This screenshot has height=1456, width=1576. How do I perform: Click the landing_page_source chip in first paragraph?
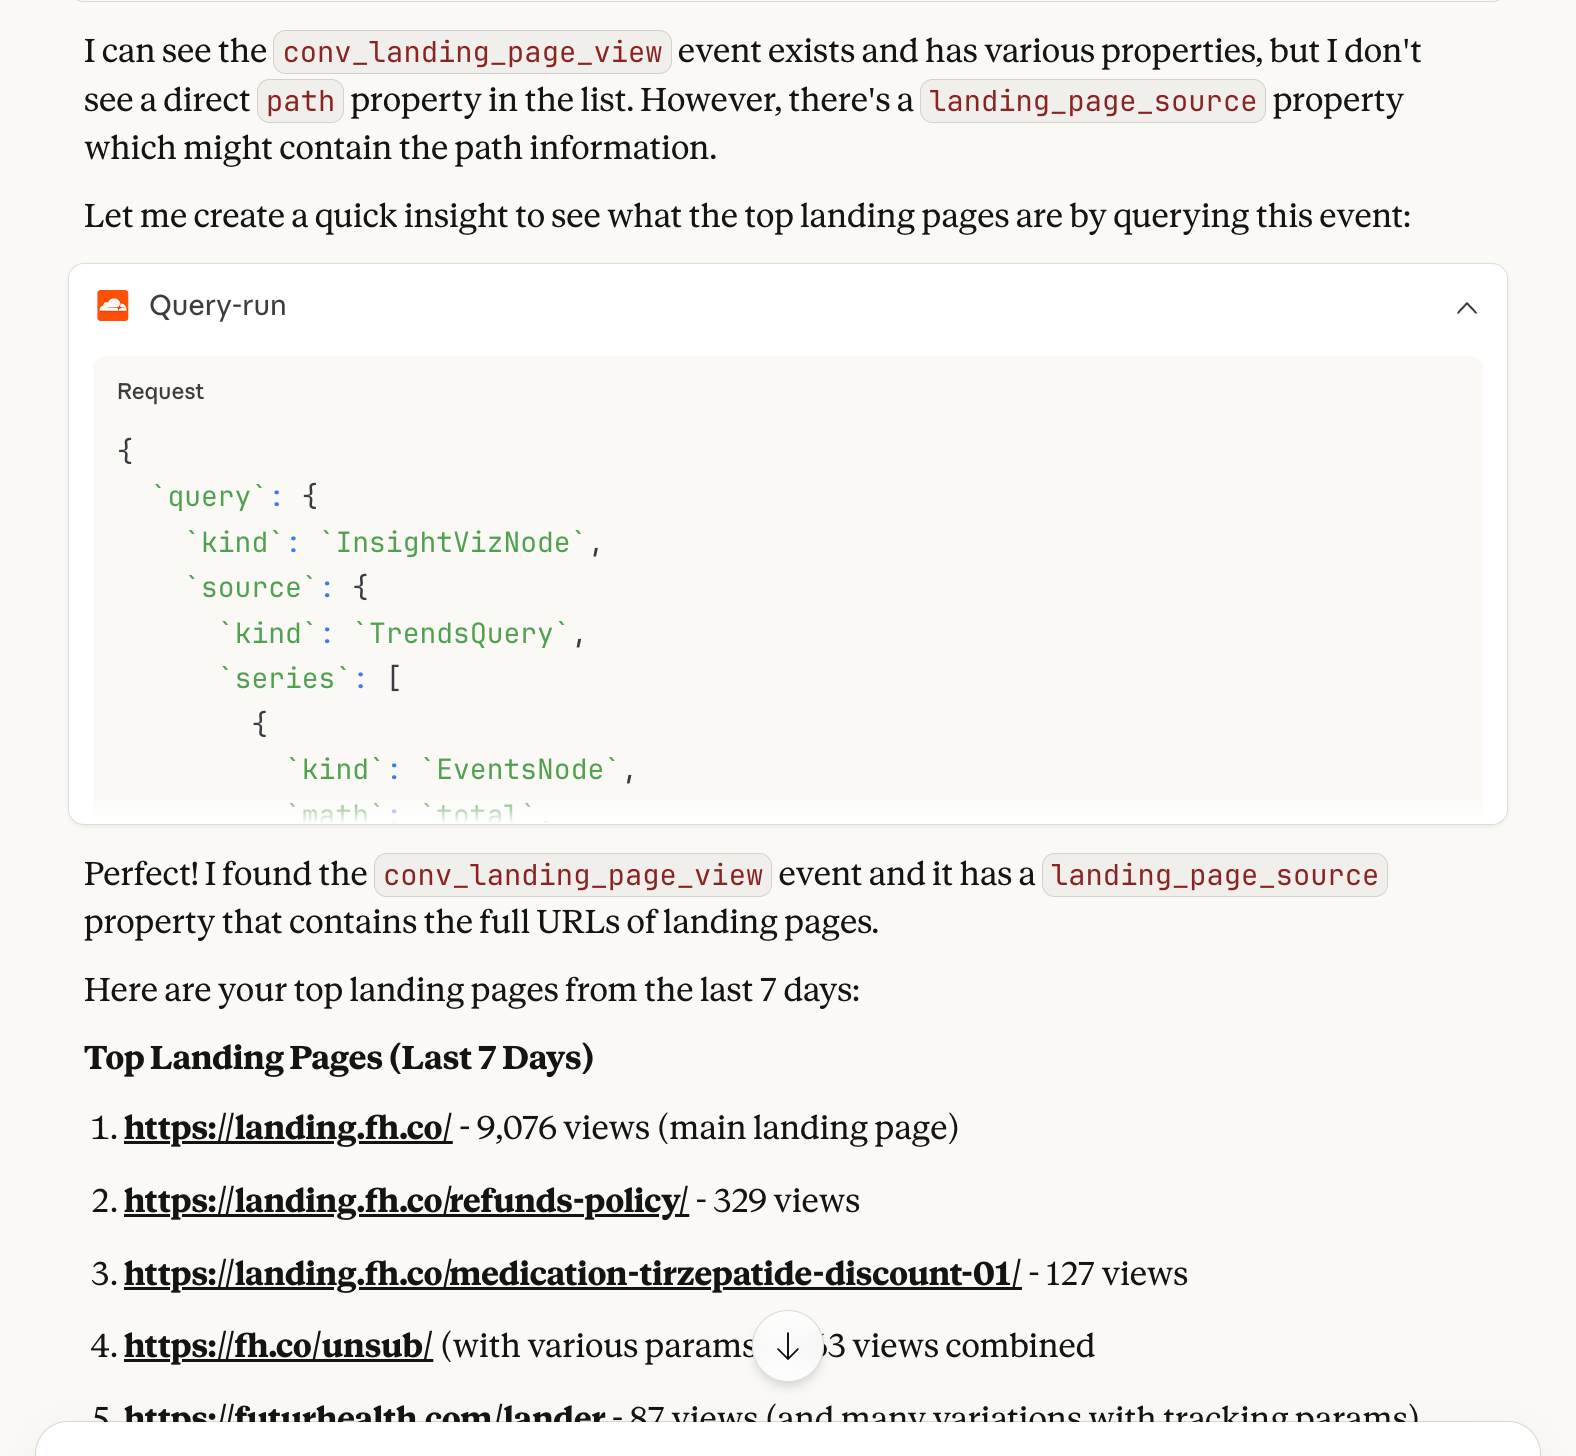1092,101
